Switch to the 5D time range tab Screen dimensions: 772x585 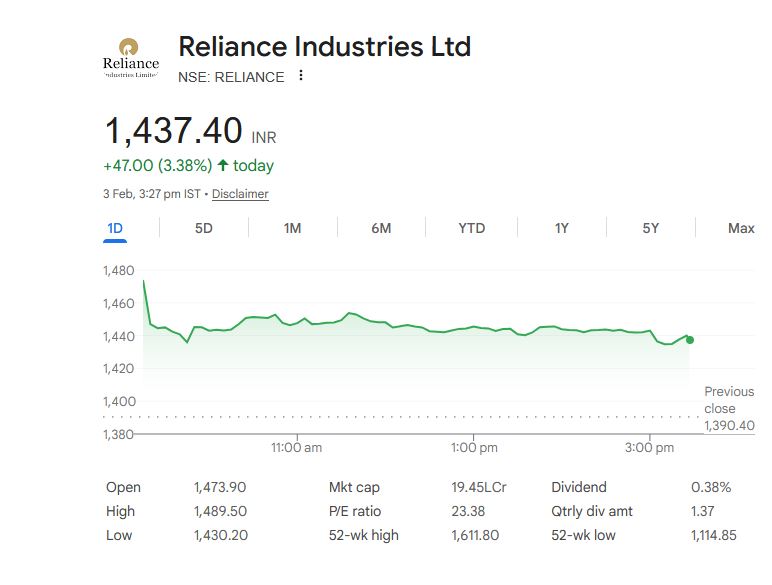204,228
